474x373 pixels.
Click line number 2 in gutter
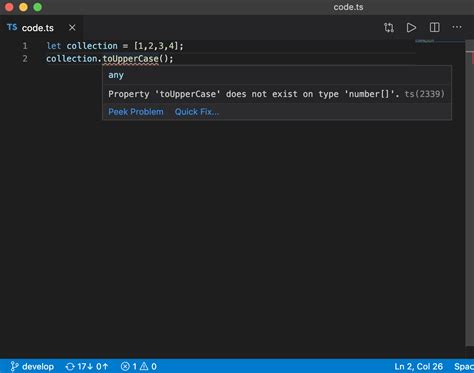[x=25, y=59]
